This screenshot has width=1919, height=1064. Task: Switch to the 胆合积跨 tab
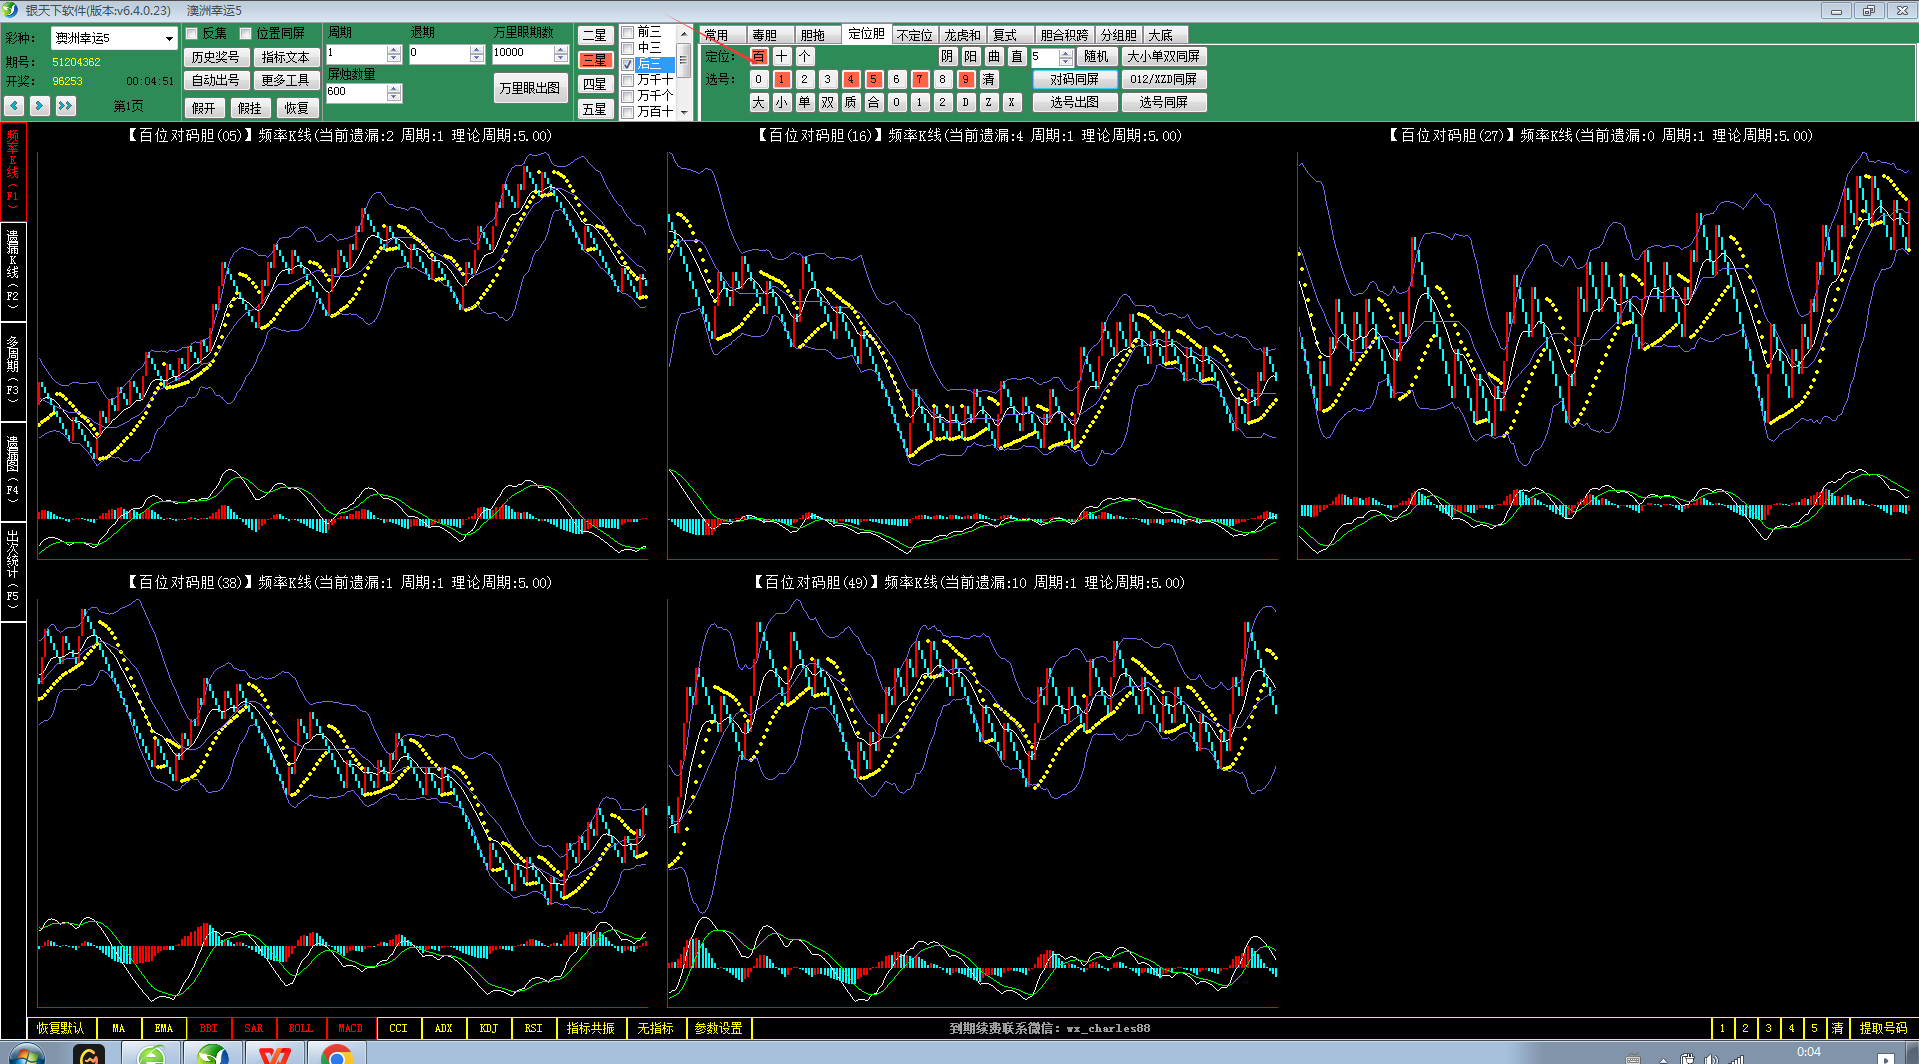click(x=1064, y=35)
